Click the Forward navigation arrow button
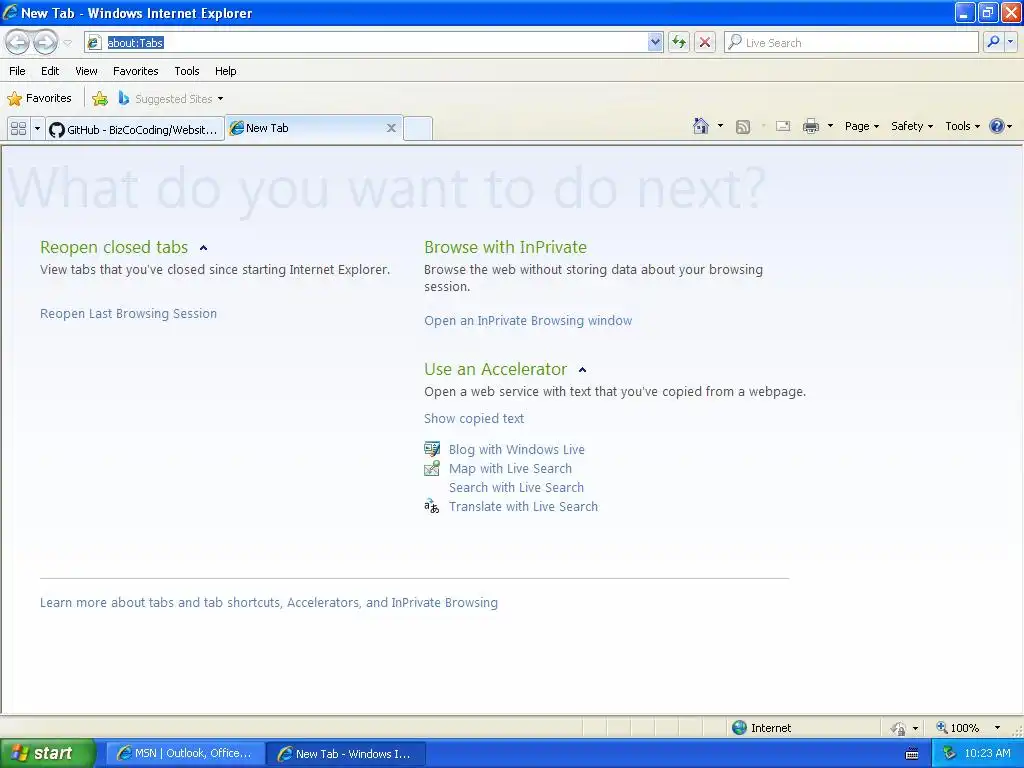 (45, 42)
